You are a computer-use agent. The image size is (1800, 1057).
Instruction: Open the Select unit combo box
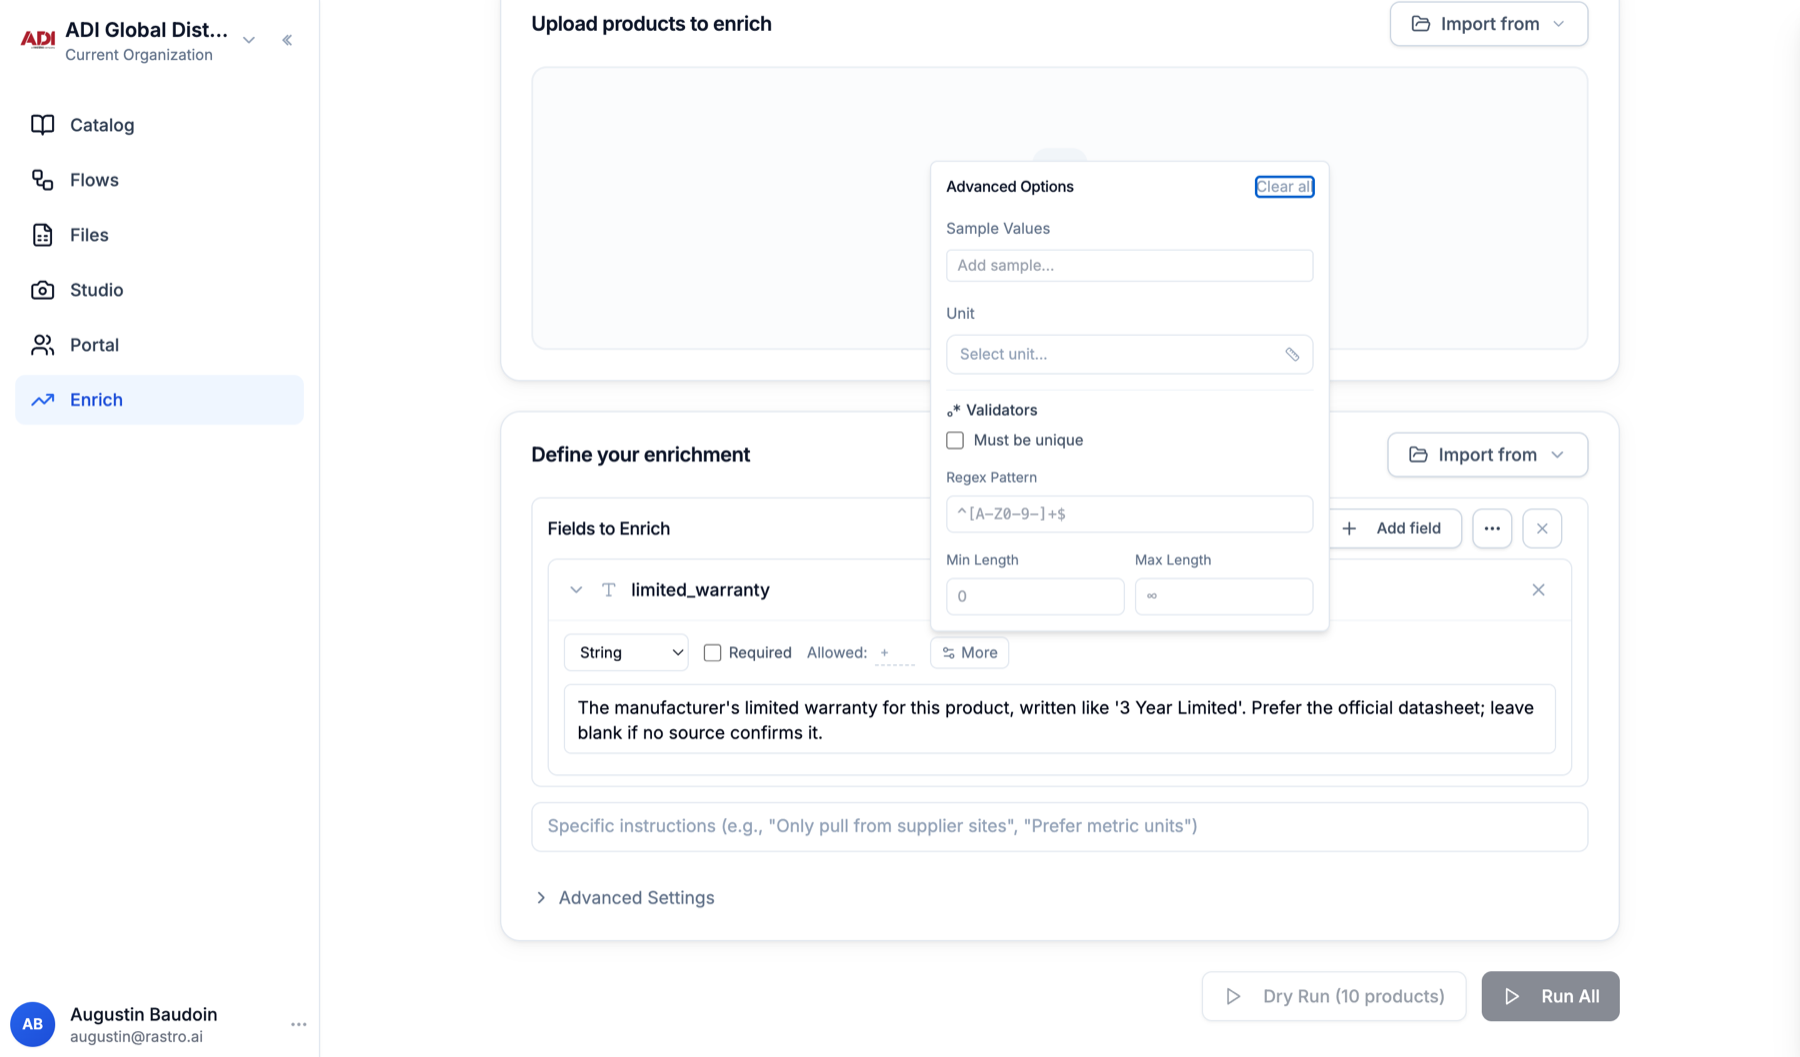pyautogui.click(x=1129, y=354)
